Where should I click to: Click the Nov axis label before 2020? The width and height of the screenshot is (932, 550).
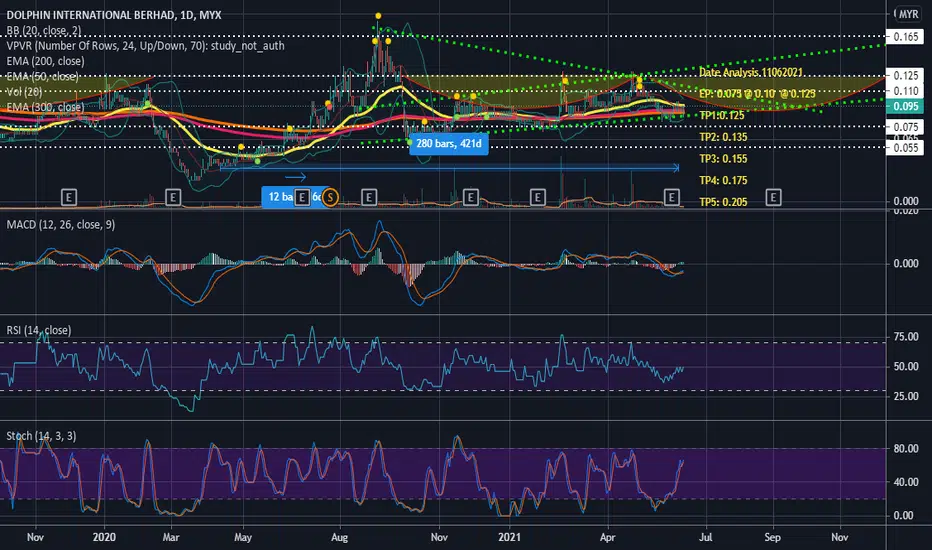(35, 538)
